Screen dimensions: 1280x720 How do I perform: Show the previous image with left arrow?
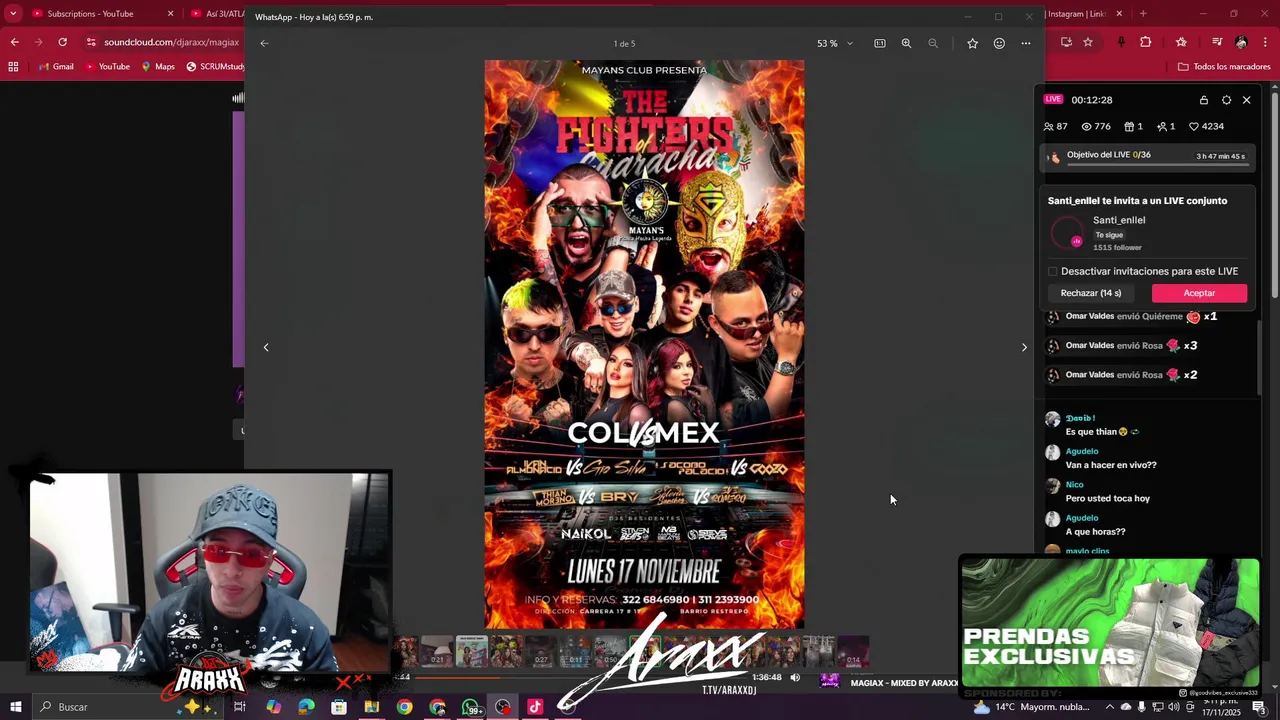pyautogui.click(x=266, y=347)
